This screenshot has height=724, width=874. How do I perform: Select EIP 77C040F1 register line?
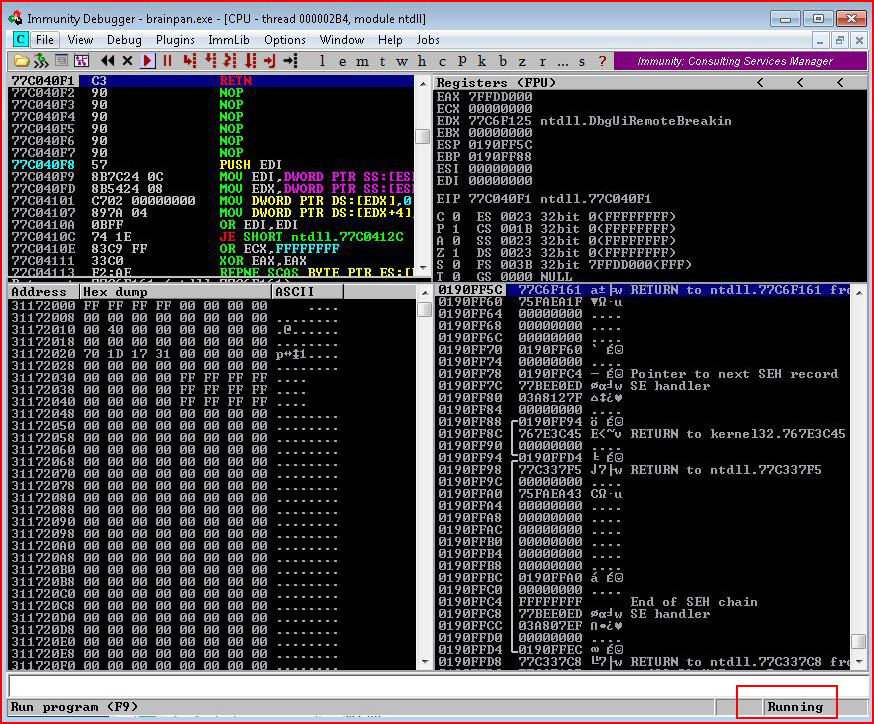(543, 199)
